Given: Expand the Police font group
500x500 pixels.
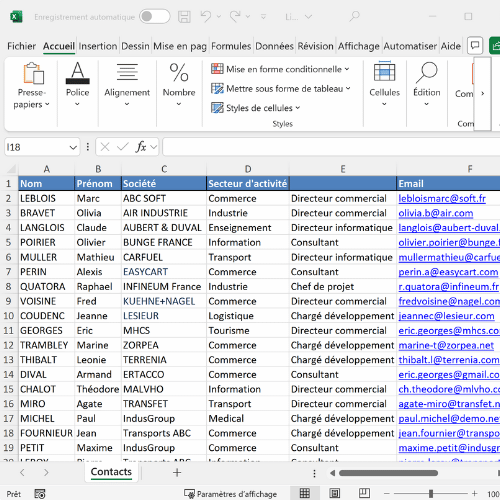Looking at the screenshot, I should click(x=77, y=85).
